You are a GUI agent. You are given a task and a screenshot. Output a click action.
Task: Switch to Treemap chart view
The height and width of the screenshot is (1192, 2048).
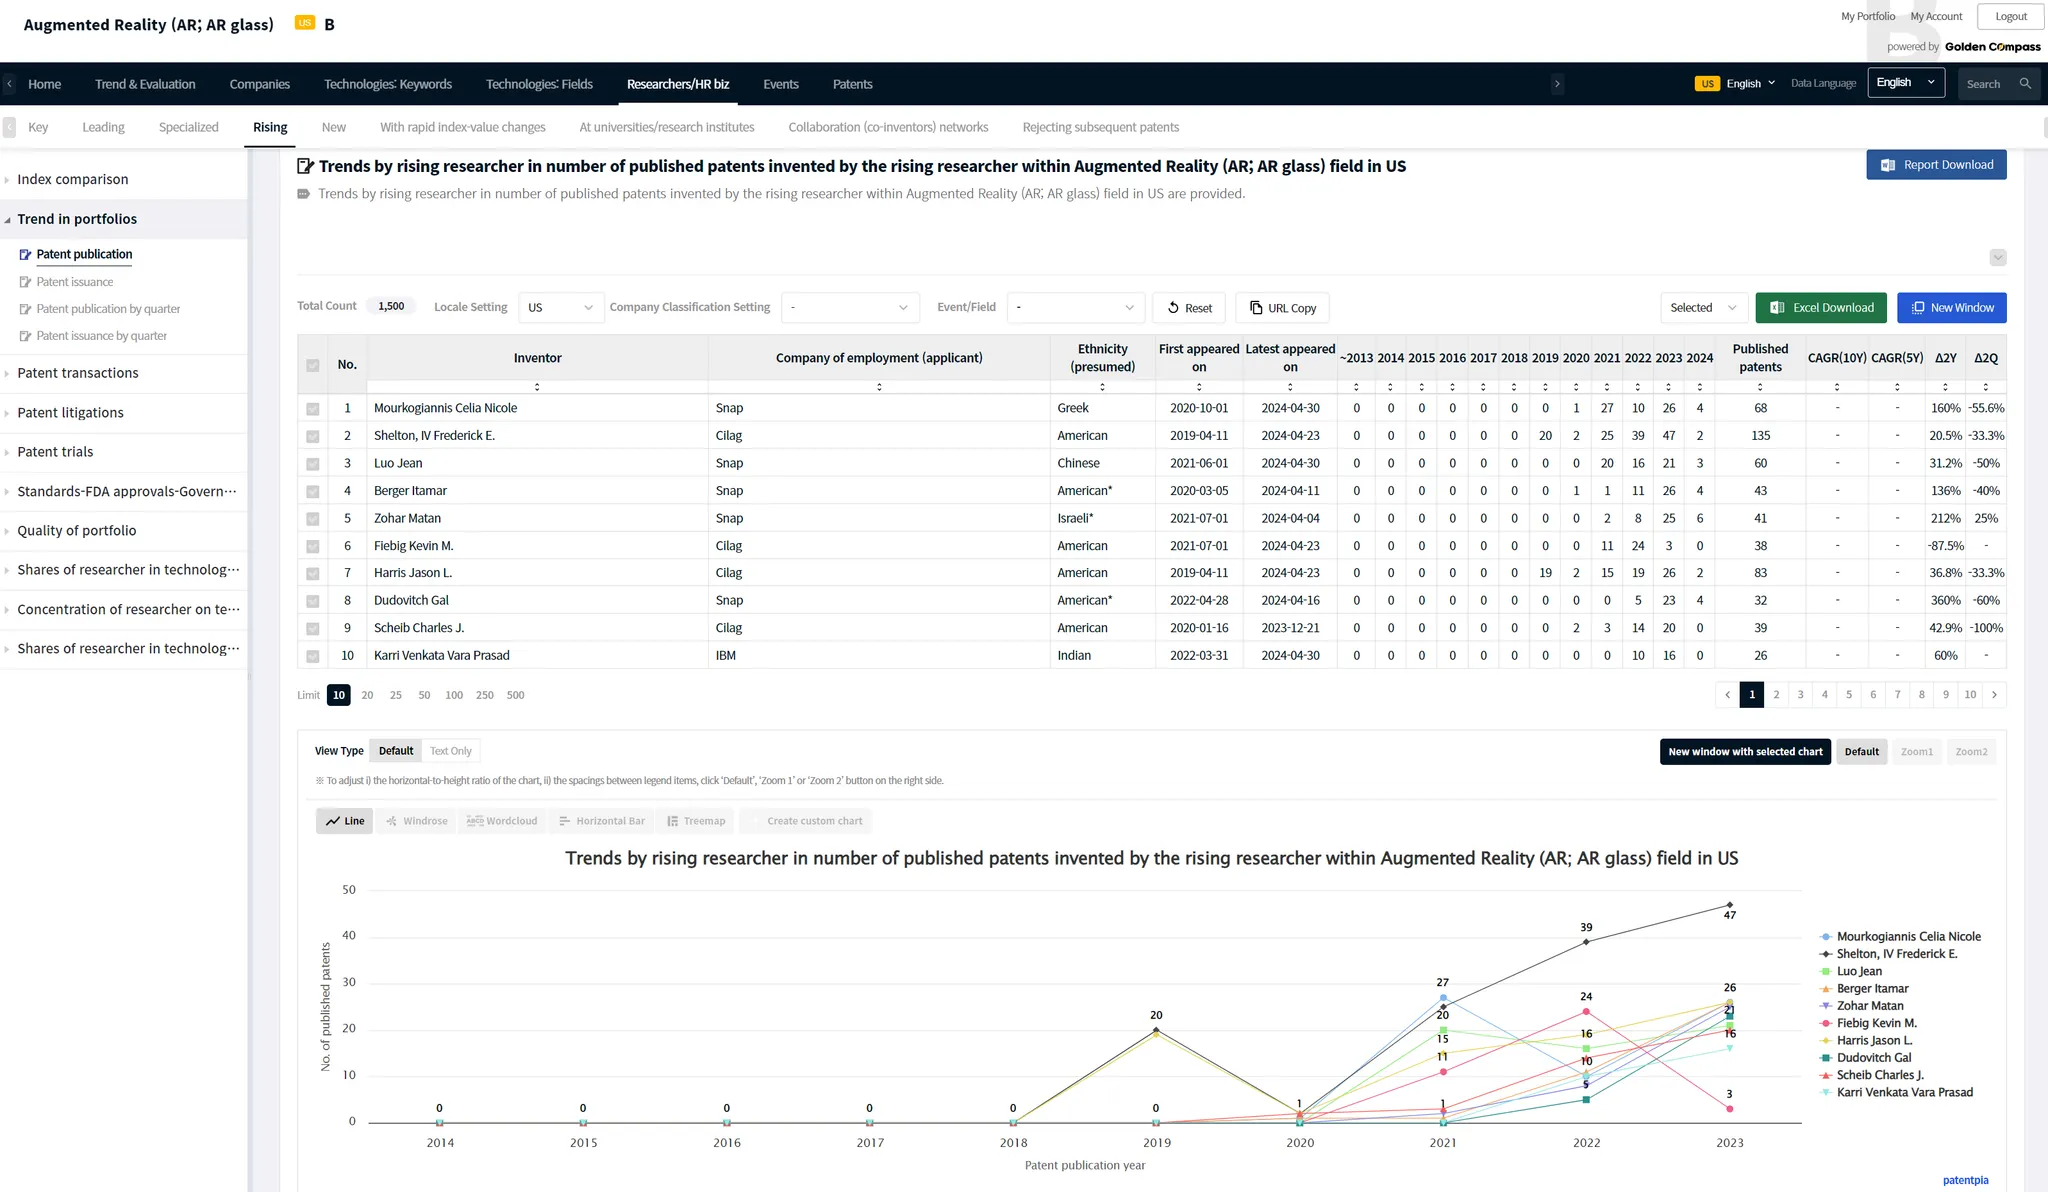[696, 821]
